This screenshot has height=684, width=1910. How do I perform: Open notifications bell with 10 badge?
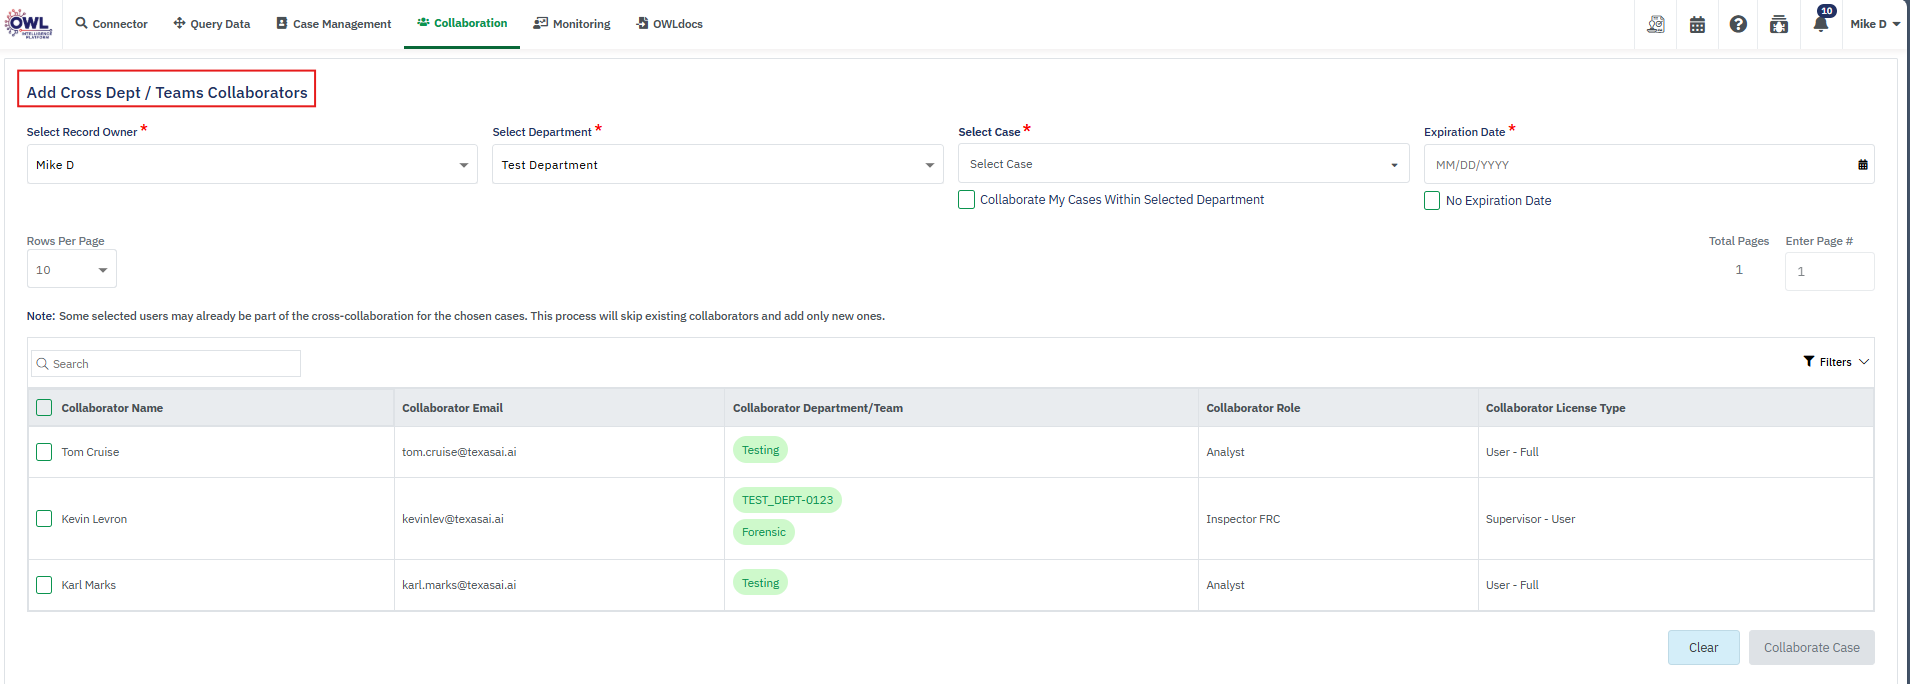coord(1821,23)
